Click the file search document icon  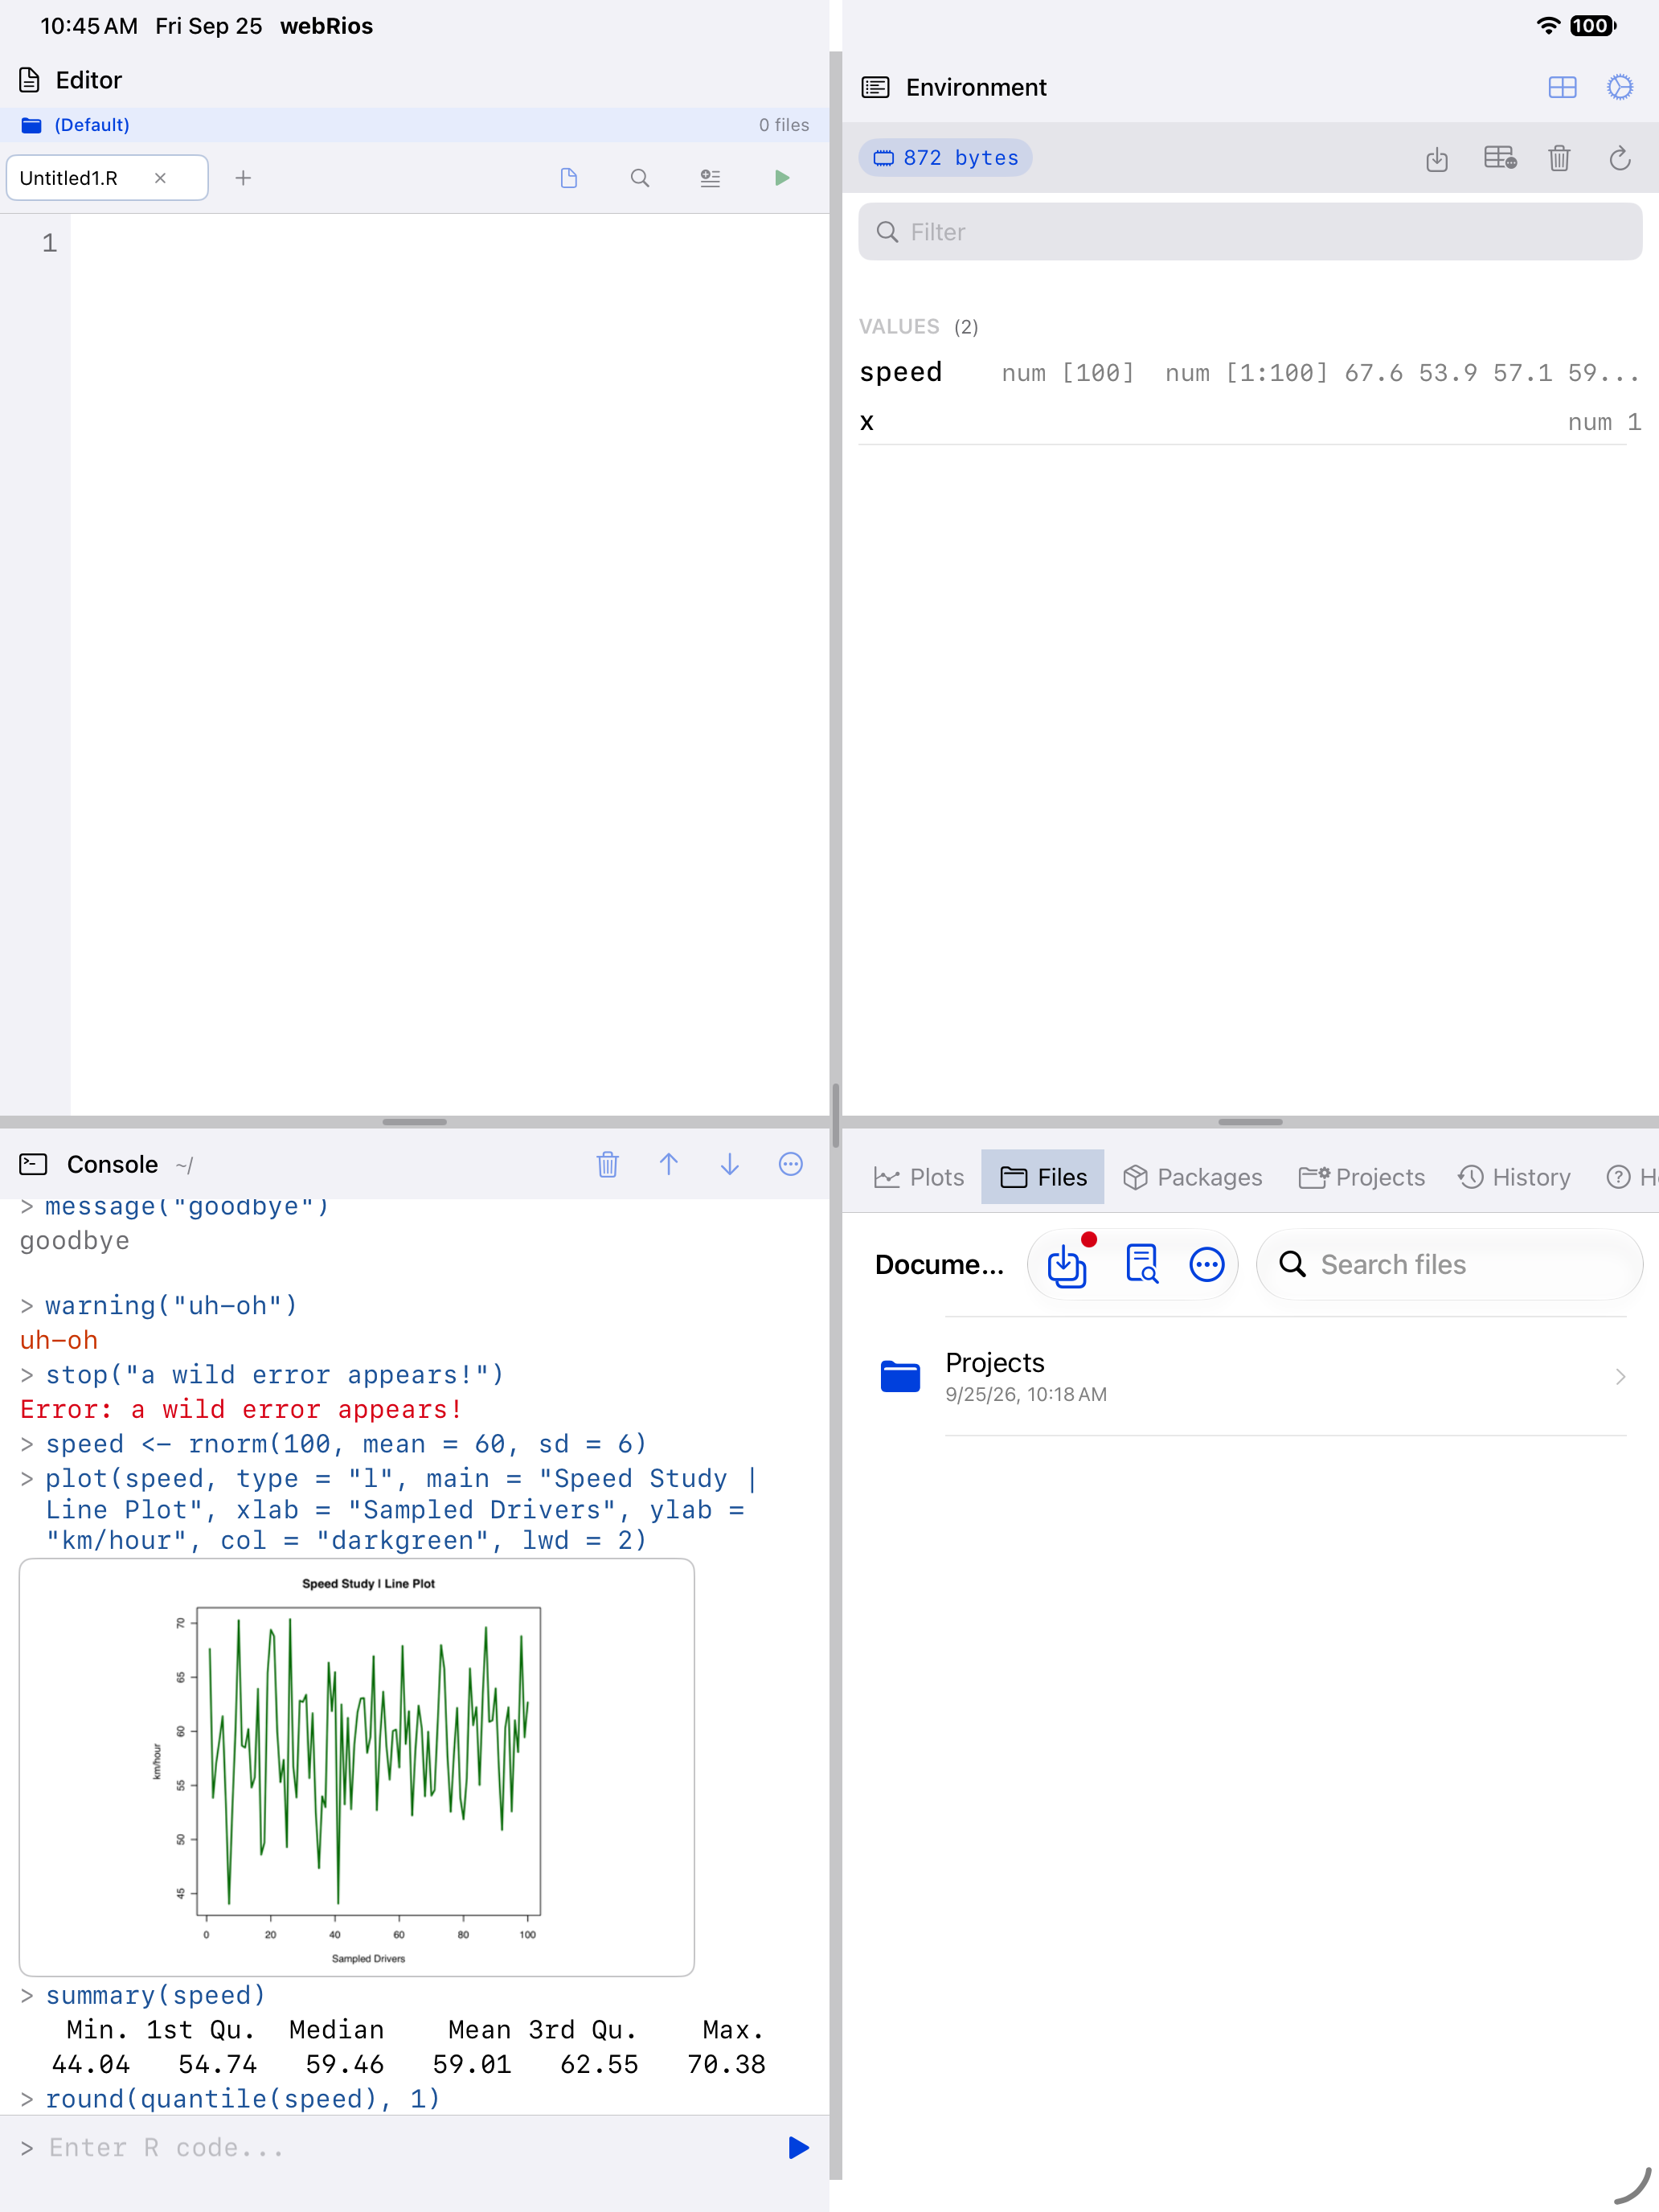(1141, 1264)
